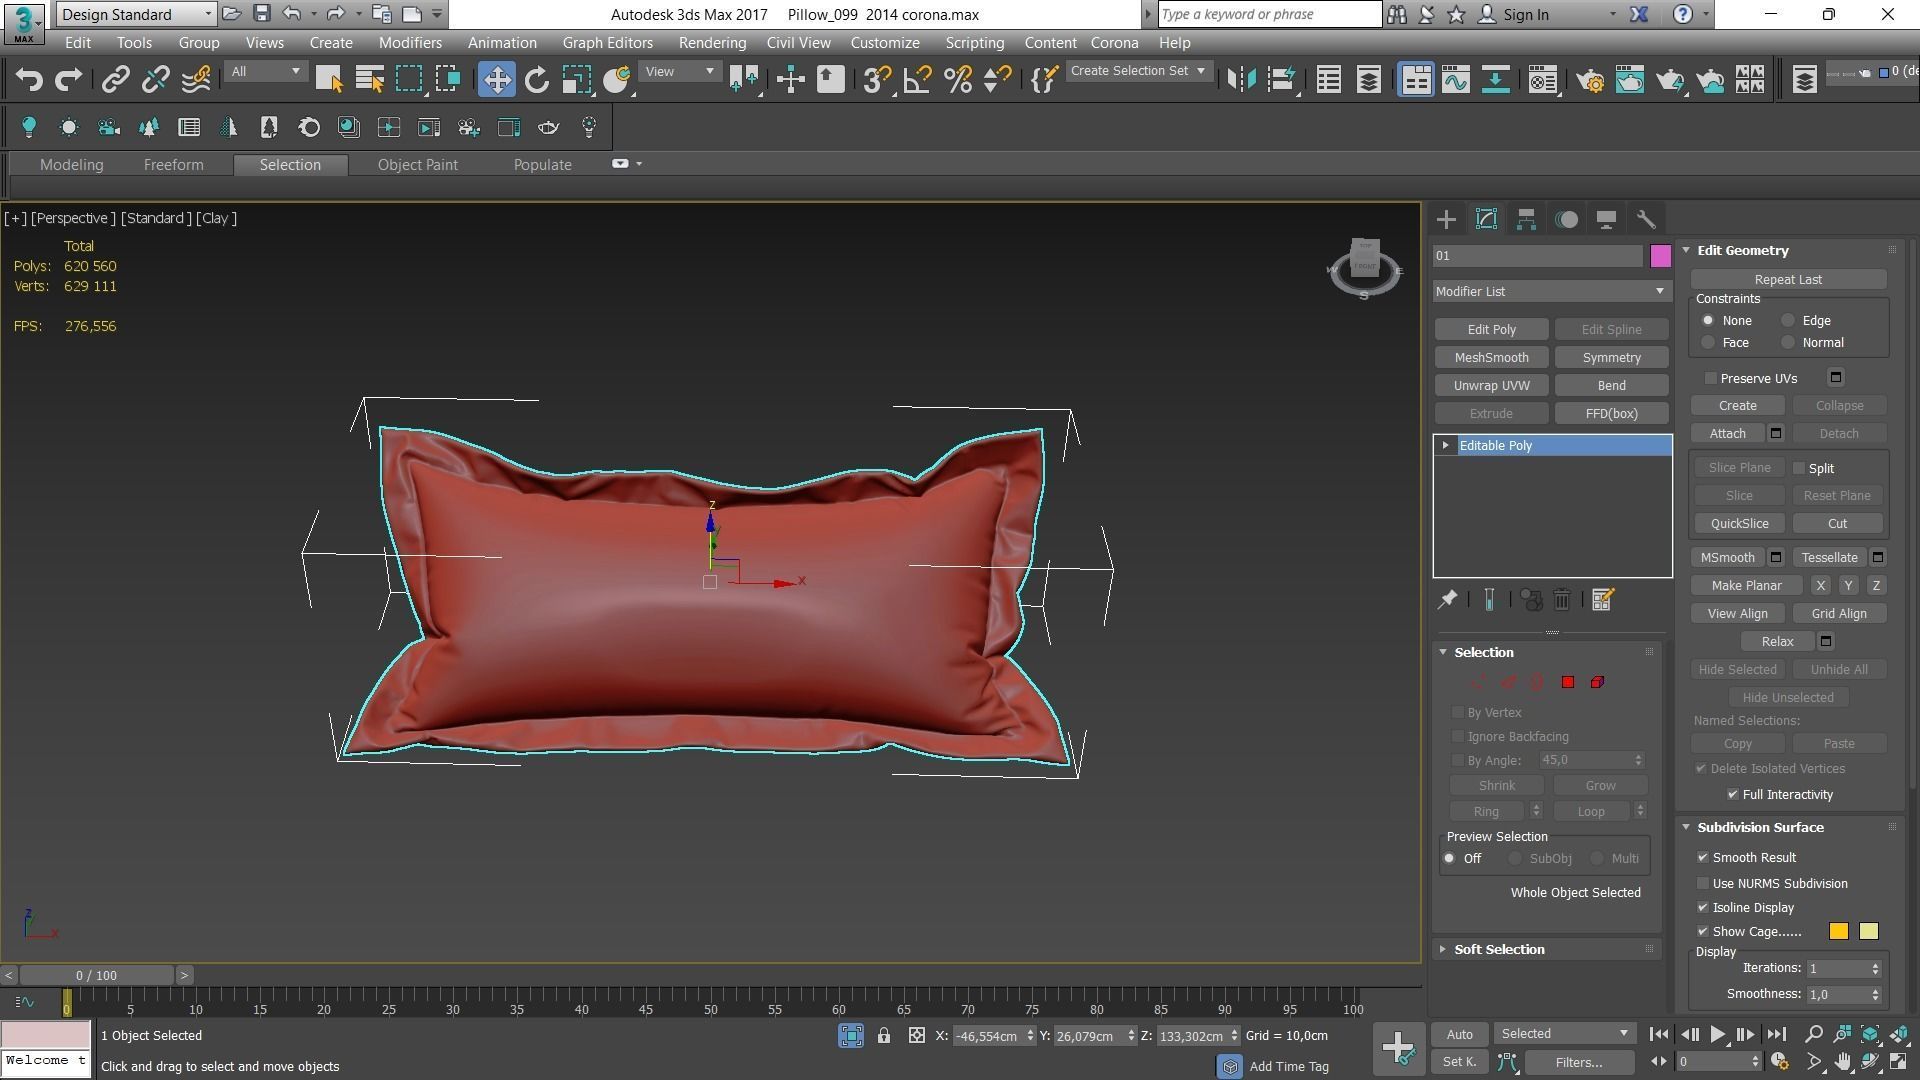This screenshot has width=1920, height=1080.
Task: Open the All selection filter dropdown
Action: point(265,72)
